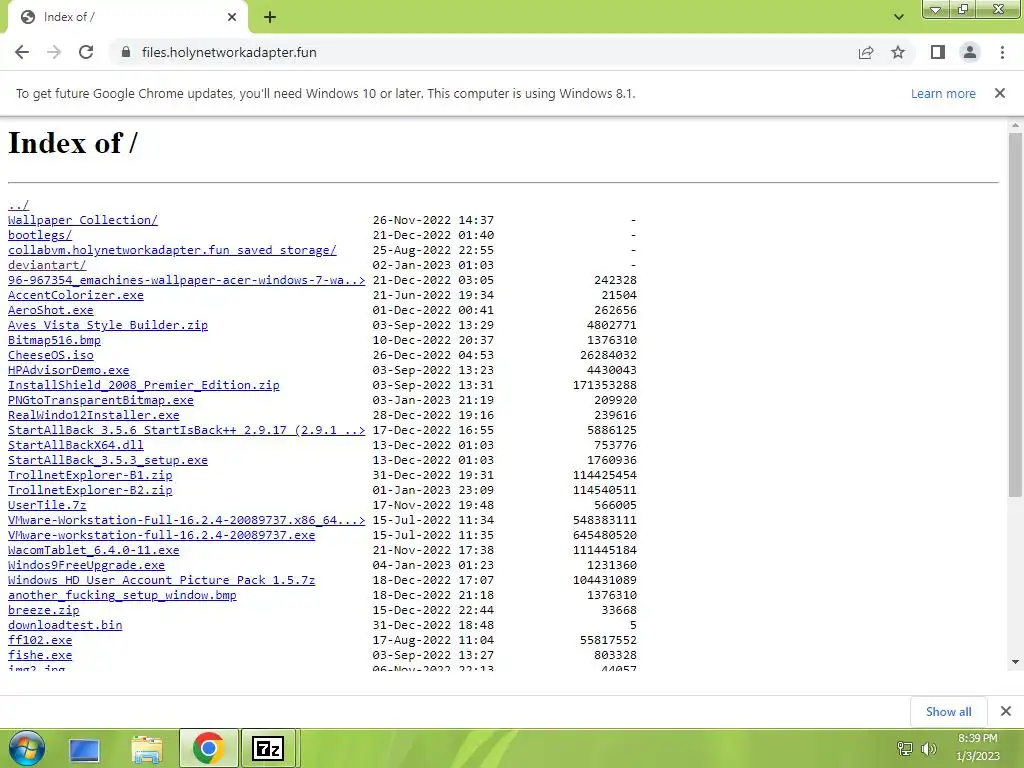Open the volume speaker tray icon

pyautogui.click(x=928, y=748)
